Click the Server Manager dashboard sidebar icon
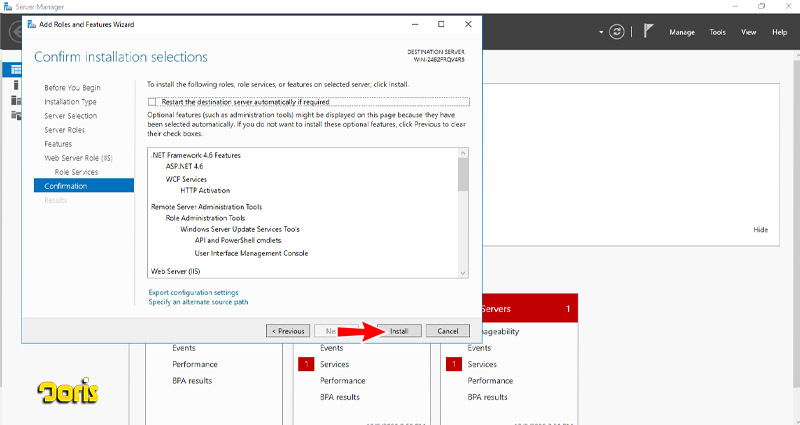 [16, 70]
